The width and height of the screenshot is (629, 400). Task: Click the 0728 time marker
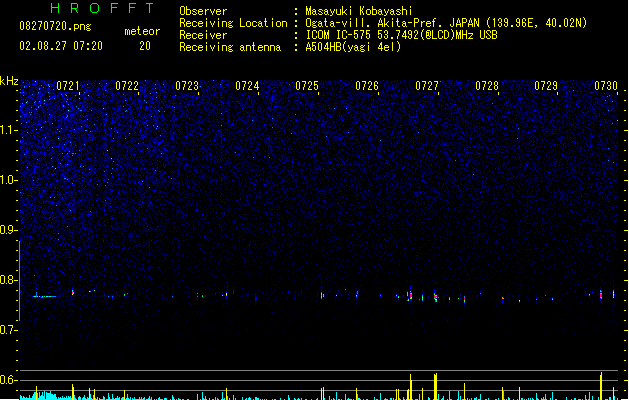pyautogui.click(x=487, y=86)
